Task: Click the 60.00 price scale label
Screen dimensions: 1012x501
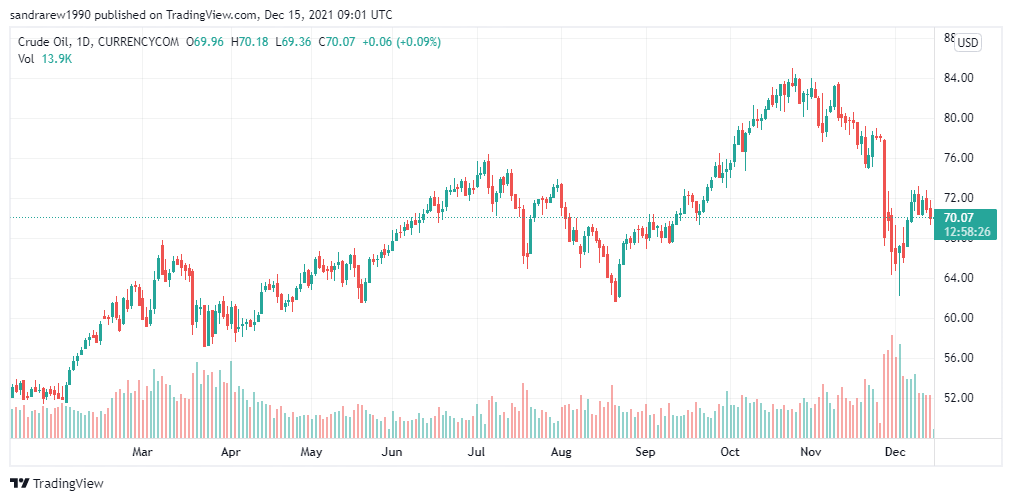Action: 958,318
